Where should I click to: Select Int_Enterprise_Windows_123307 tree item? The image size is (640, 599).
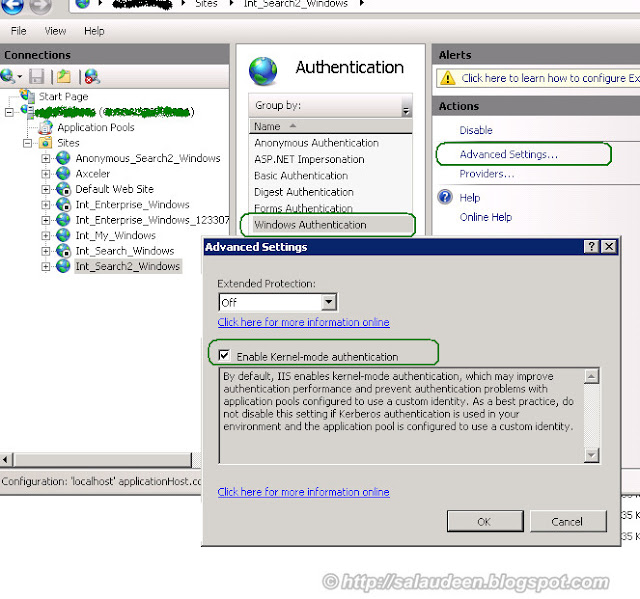(152, 220)
